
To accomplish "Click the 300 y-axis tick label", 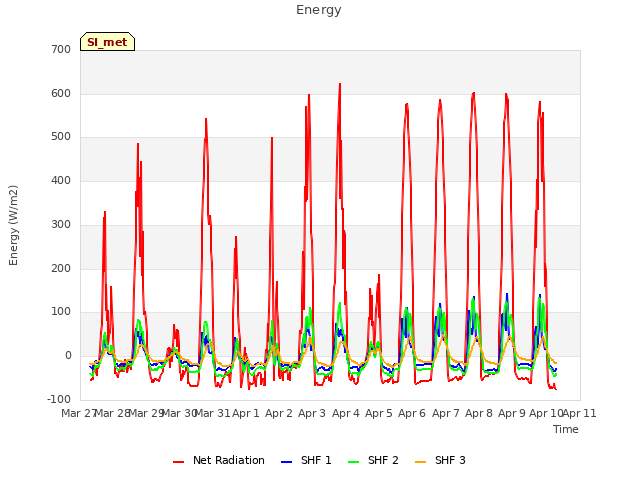I will pos(61,224).
